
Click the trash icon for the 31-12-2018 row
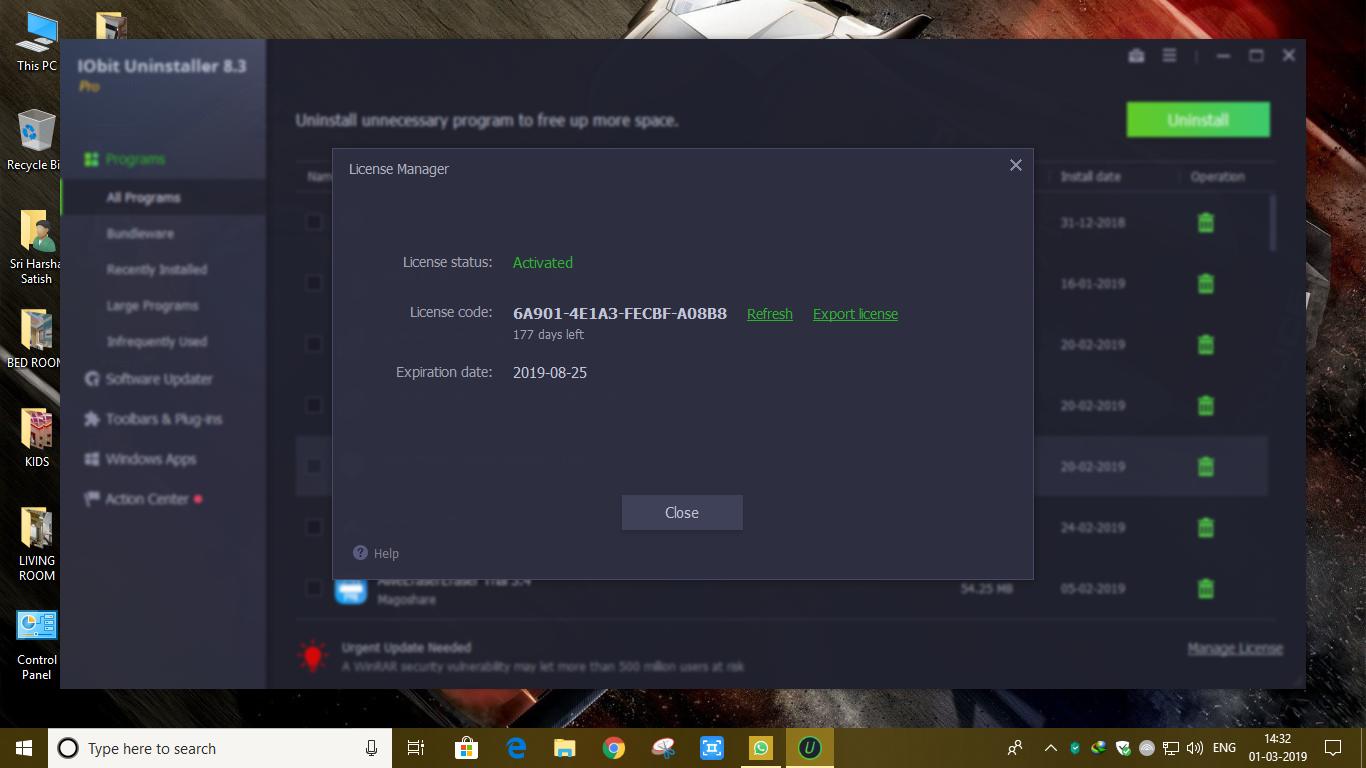click(1206, 222)
